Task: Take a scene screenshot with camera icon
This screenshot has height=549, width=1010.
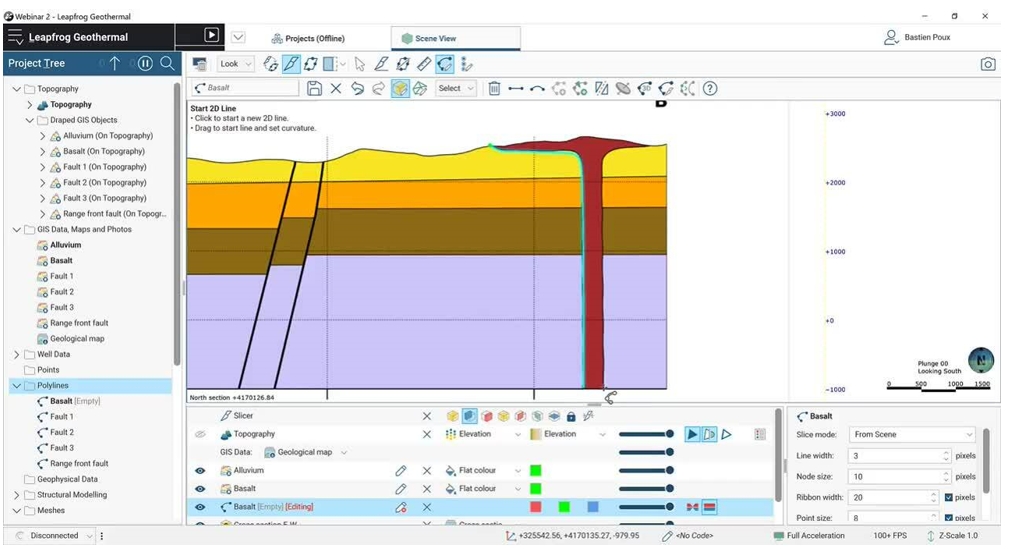Action: [x=987, y=64]
